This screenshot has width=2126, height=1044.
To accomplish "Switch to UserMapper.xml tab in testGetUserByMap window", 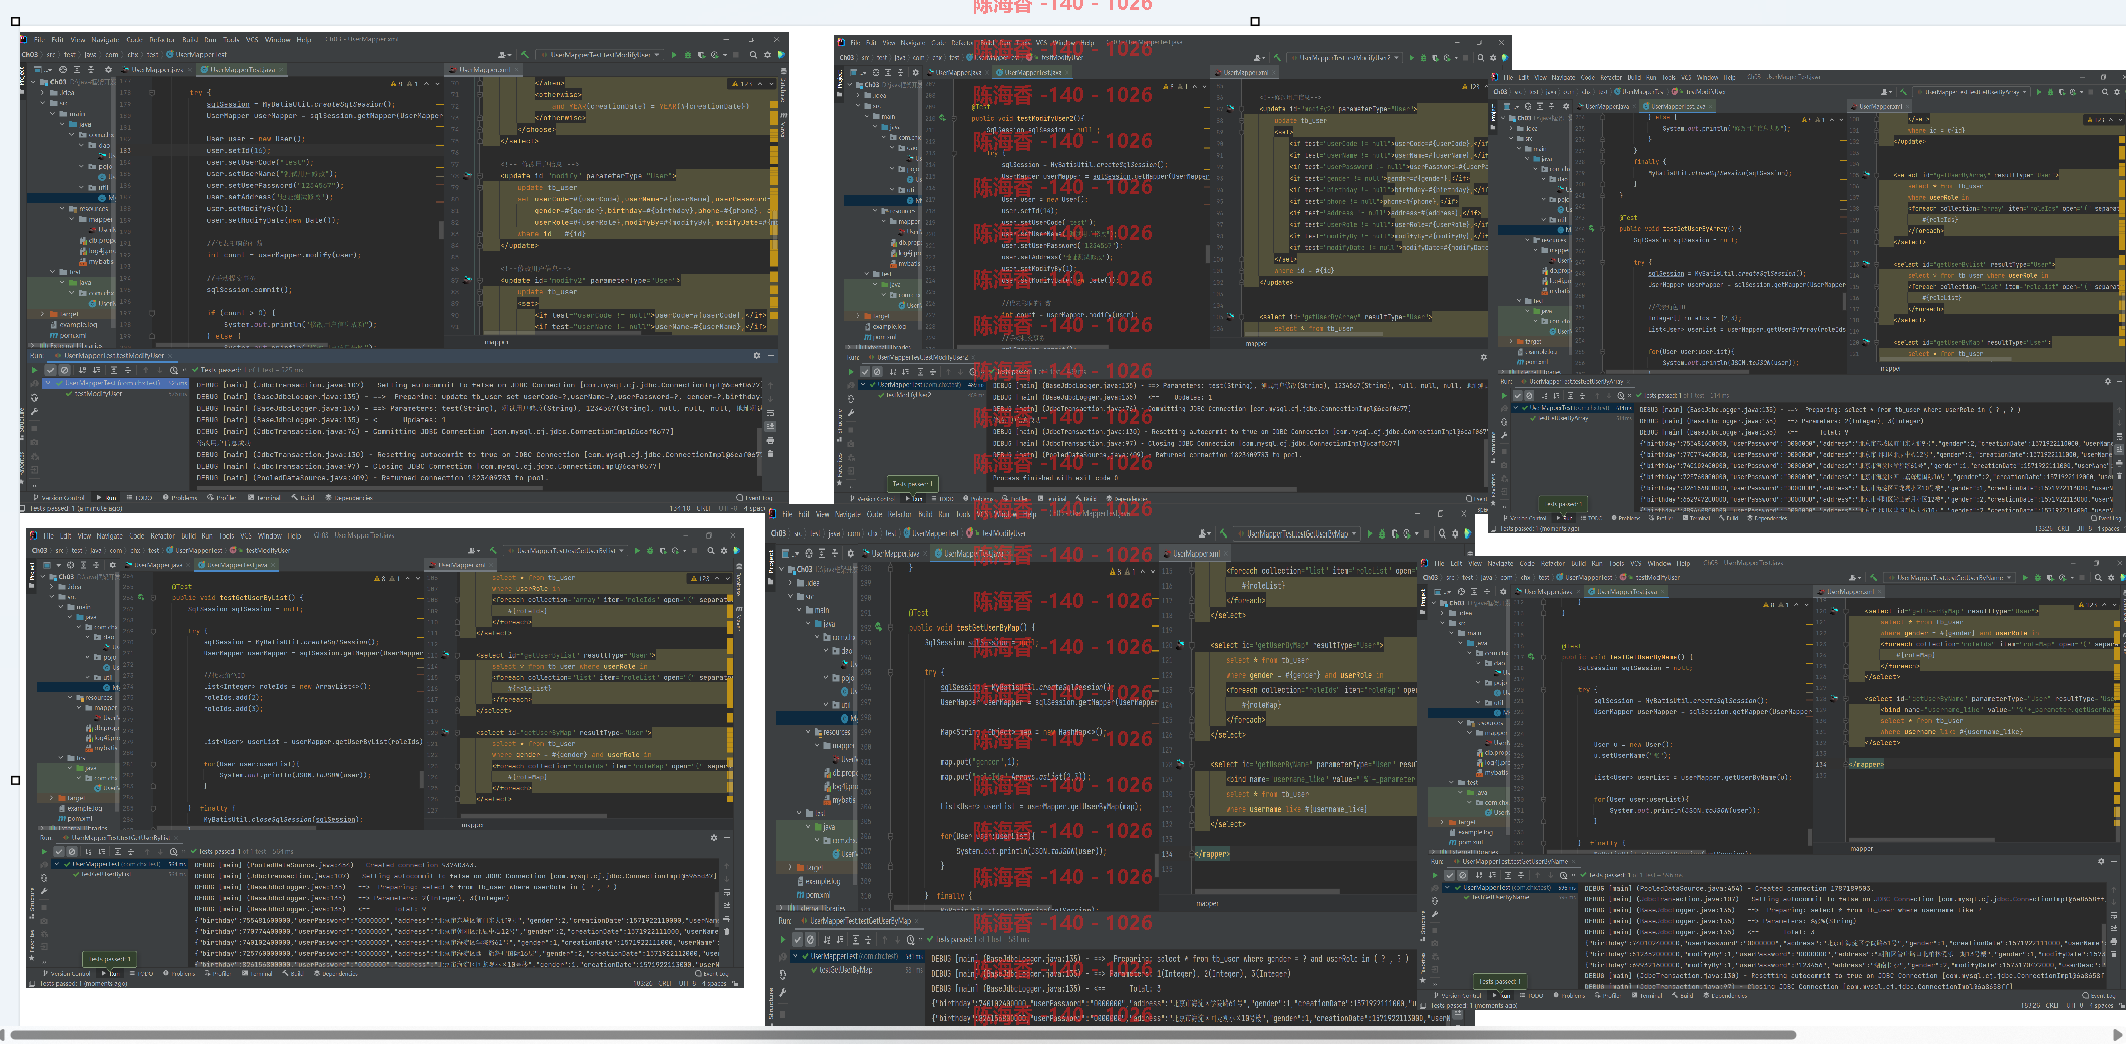I will click(x=1196, y=554).
